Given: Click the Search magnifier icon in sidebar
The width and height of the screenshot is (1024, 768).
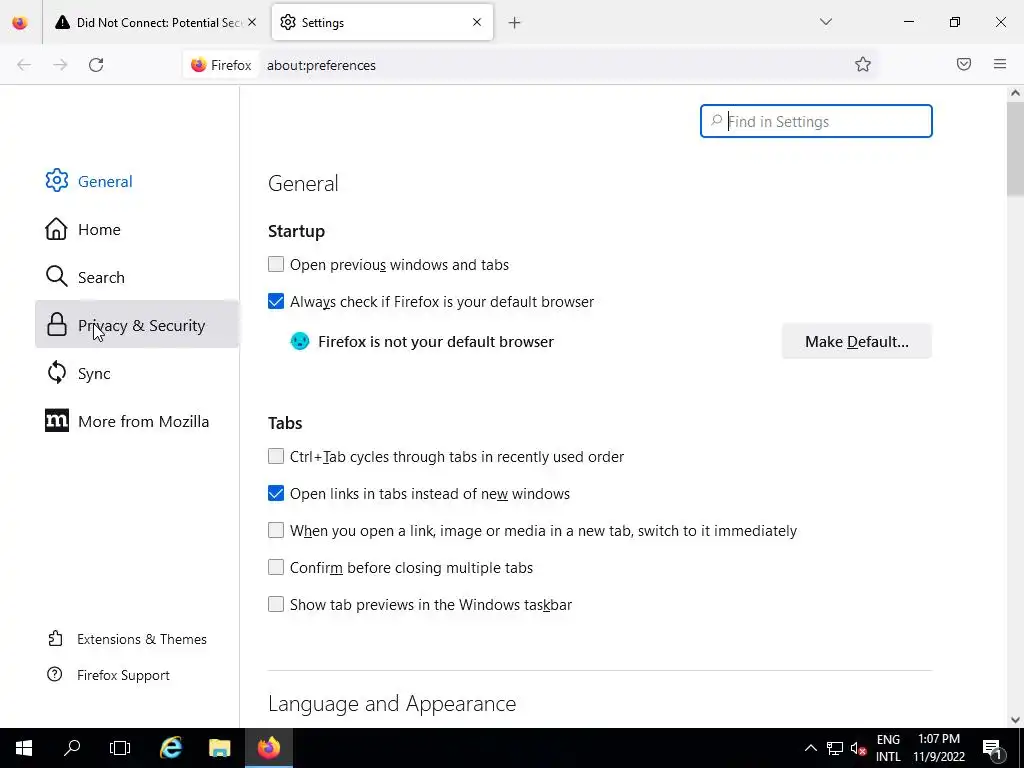Looking at the screenshot, I should tap(57, 277).
